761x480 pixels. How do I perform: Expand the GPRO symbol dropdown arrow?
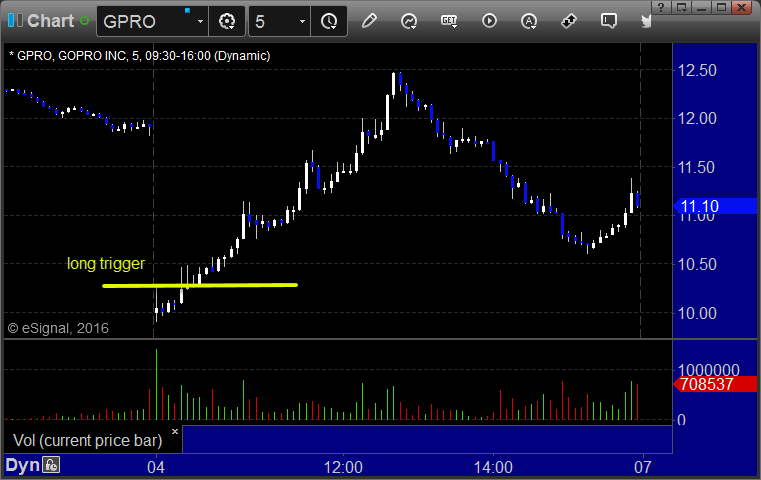pyautogui.click(x=200, y=22)
